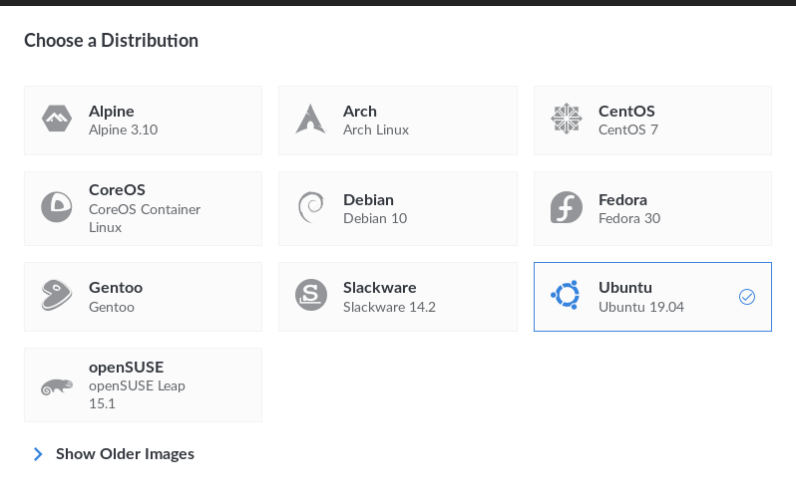Choose the CoreOS distribution title
The height and width of the screenshot is (502, 796).
click(117, 190)
